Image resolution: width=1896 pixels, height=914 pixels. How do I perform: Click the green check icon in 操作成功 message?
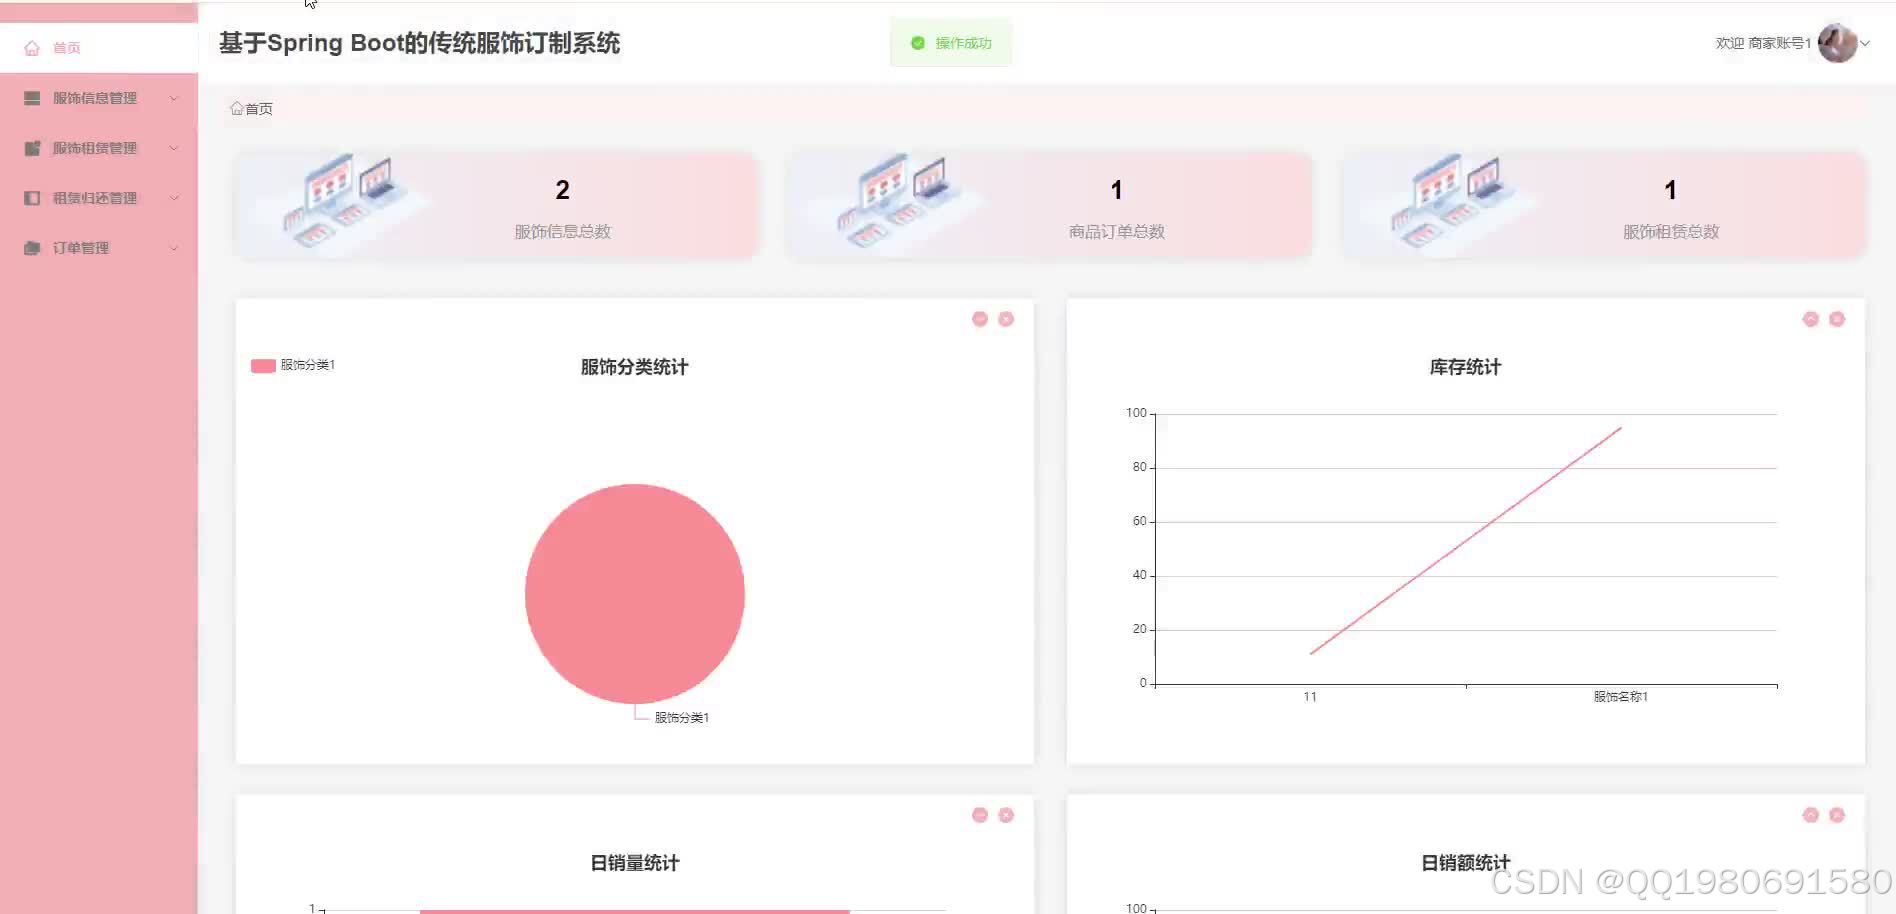point(918,43)
